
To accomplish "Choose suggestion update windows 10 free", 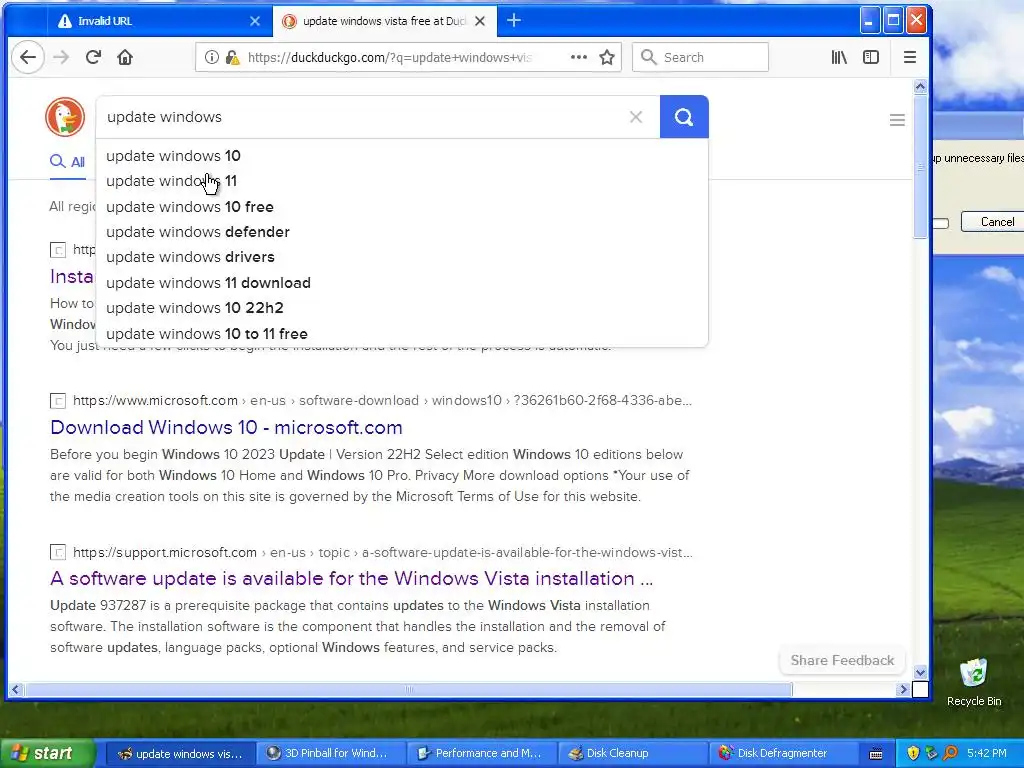I will (402, 207).
